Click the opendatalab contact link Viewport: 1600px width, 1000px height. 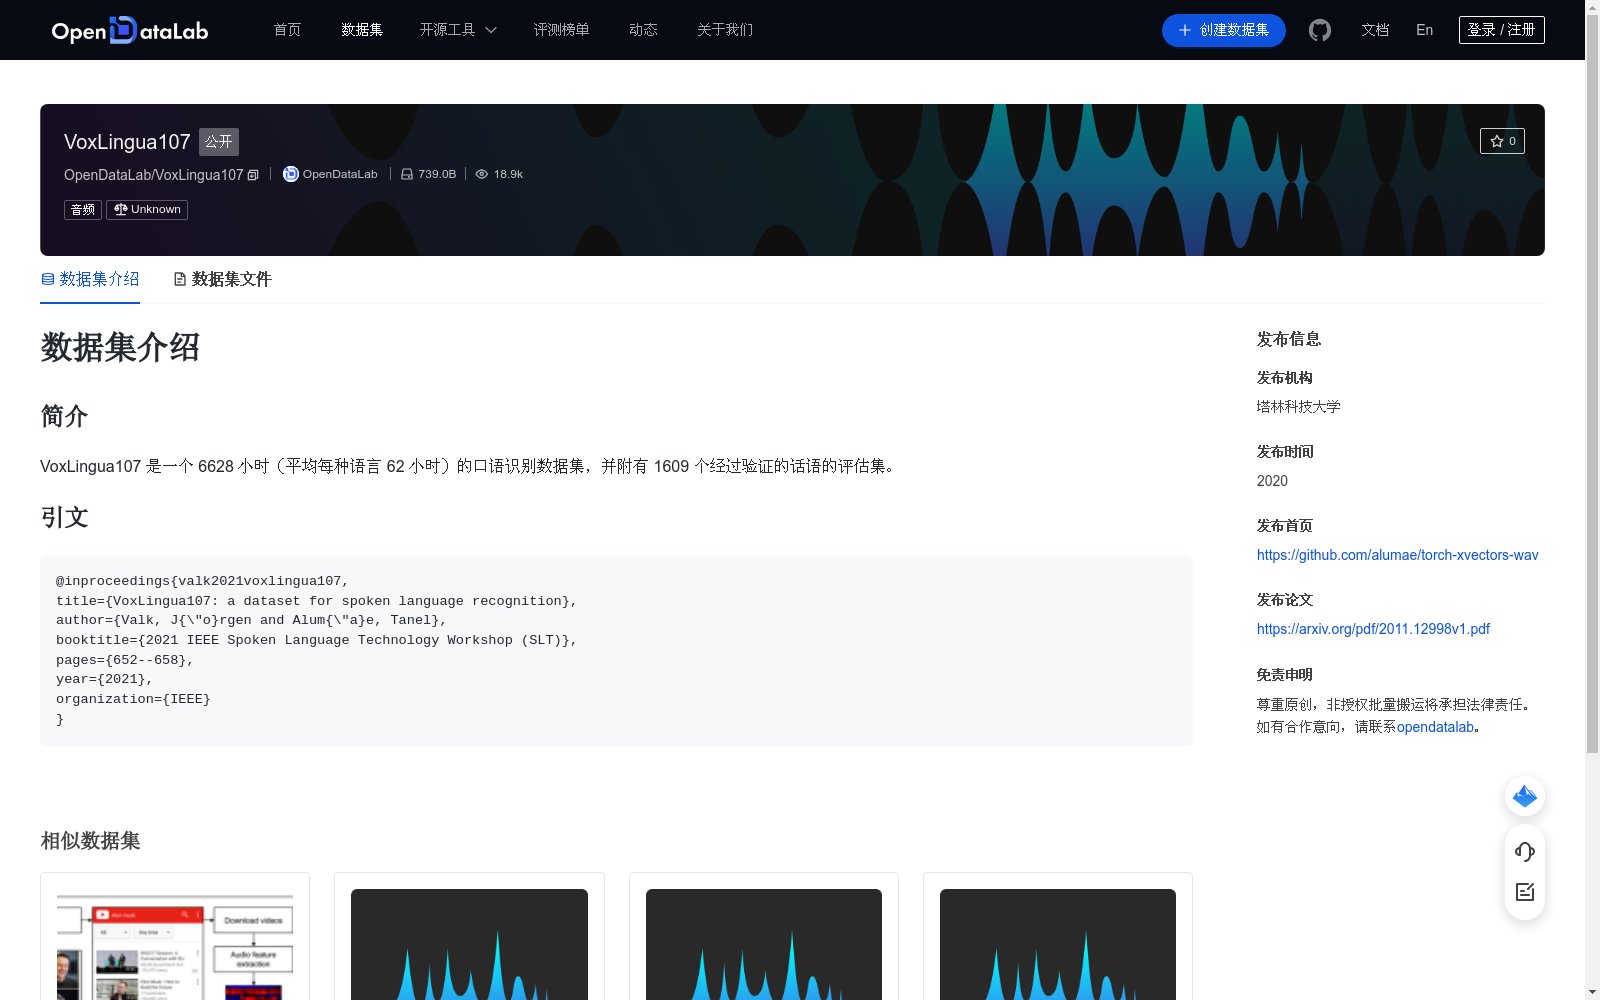pos(1435,727)
